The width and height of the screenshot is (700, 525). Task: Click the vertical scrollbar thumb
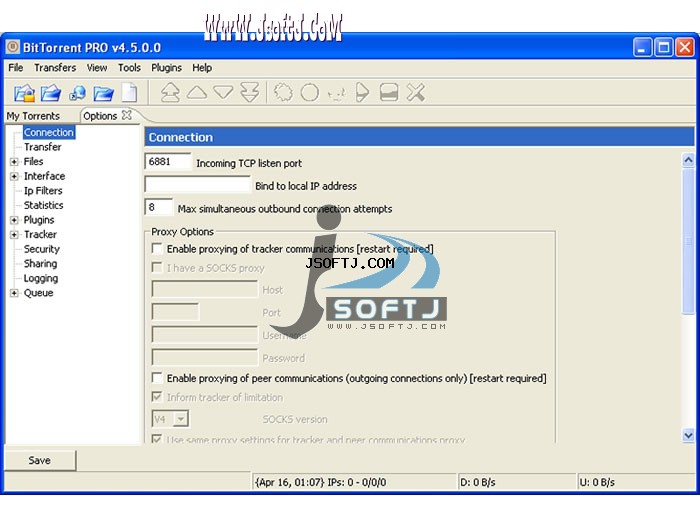688,241
